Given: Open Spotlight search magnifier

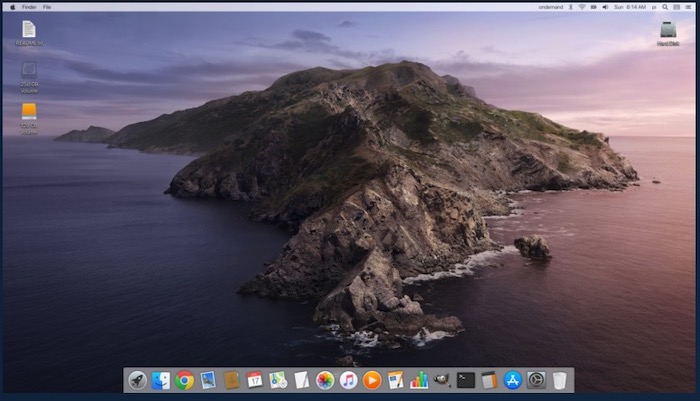Looking at the screenshot, I should 665,7.
